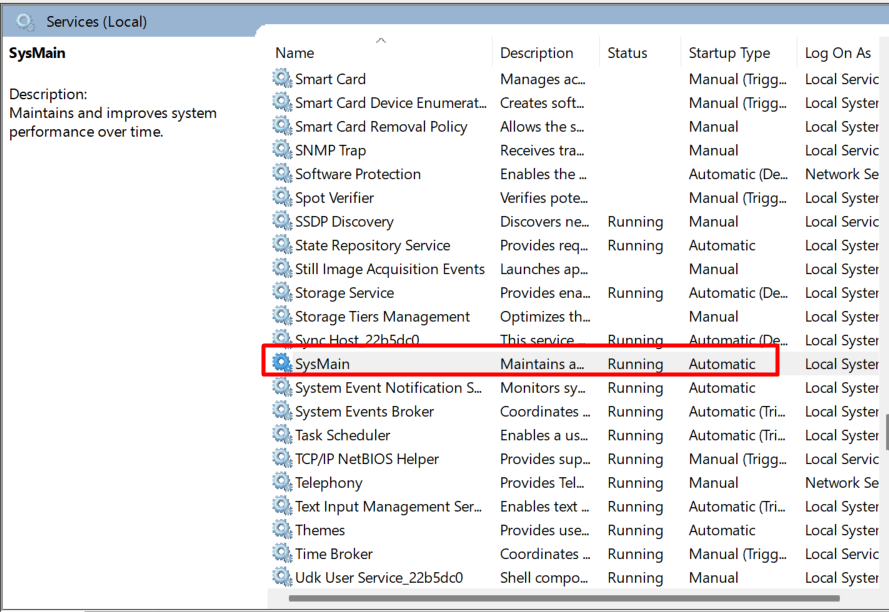Click the Telephony service gear icon
This screenshot has width=889, height=612.
click(280, 482)
